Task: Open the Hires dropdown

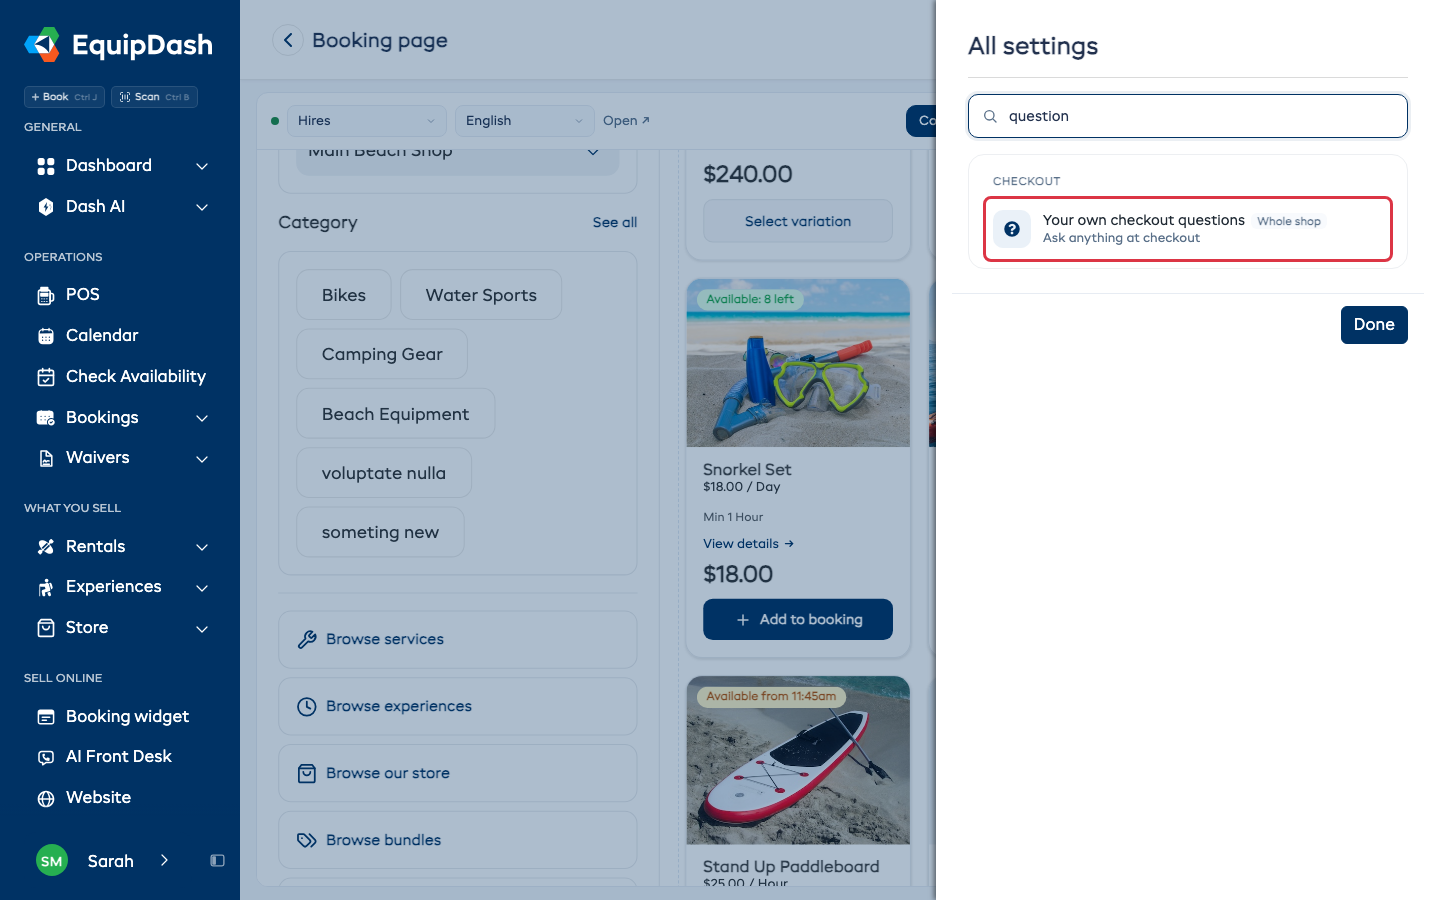Action: pos(367,121)
